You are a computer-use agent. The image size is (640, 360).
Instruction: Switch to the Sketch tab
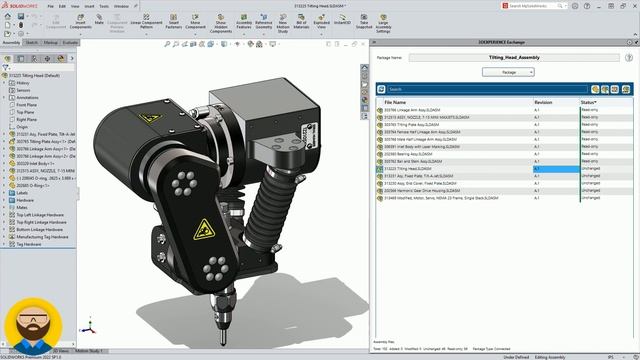coord(31,42)
